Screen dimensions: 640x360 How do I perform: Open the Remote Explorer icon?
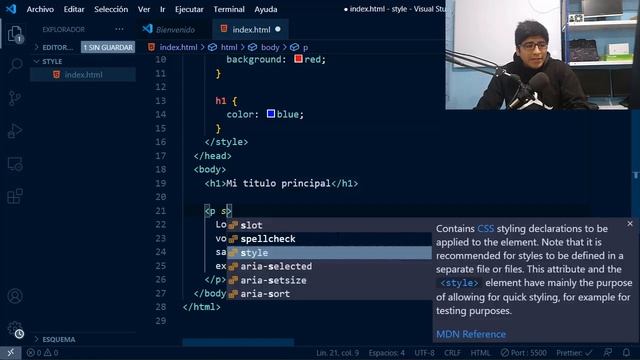15,164
